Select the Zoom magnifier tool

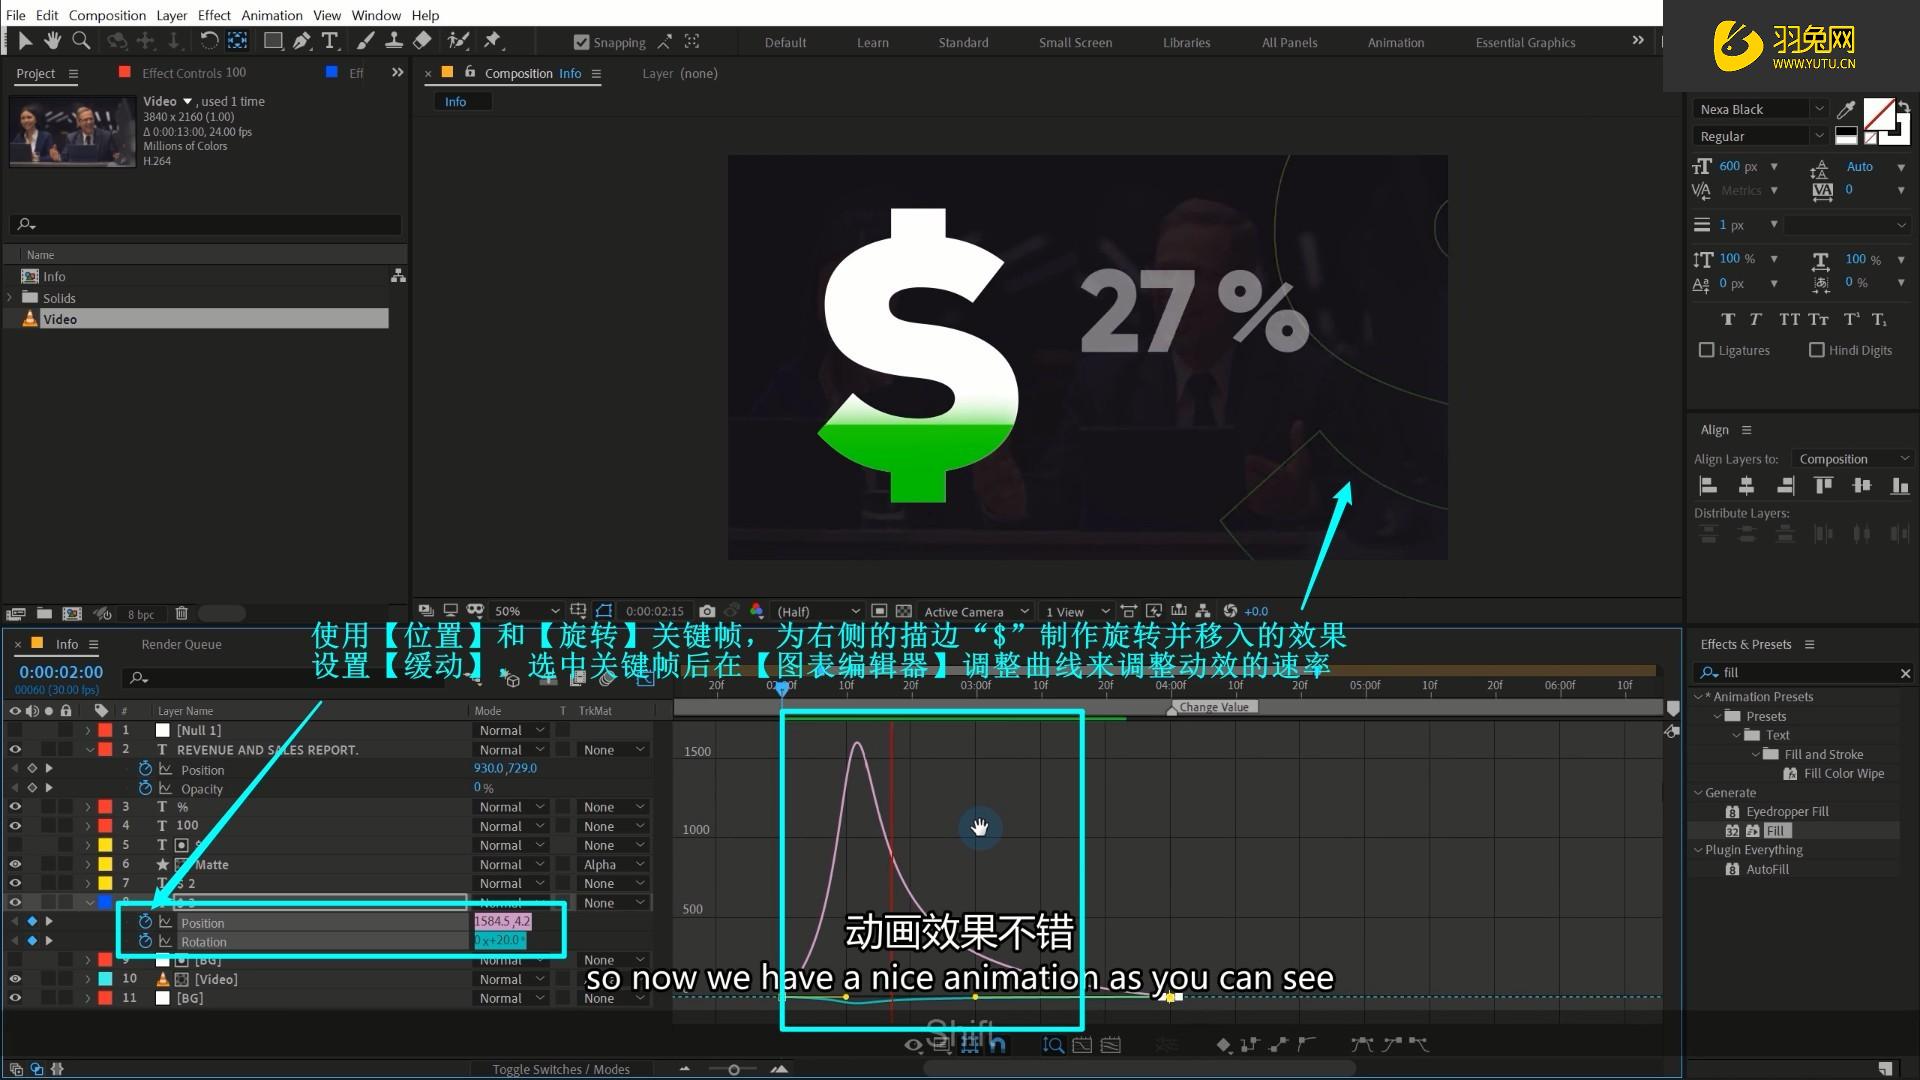(81, 41)
